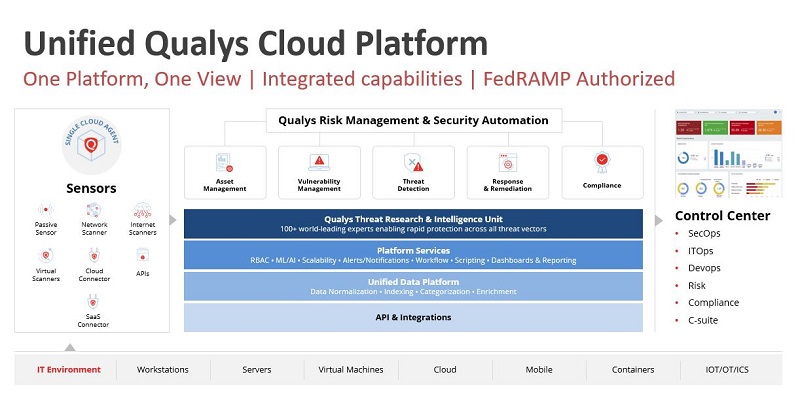800x417 pixels.
Task: Click the Compliance badge icon
Action: [602, 160]
